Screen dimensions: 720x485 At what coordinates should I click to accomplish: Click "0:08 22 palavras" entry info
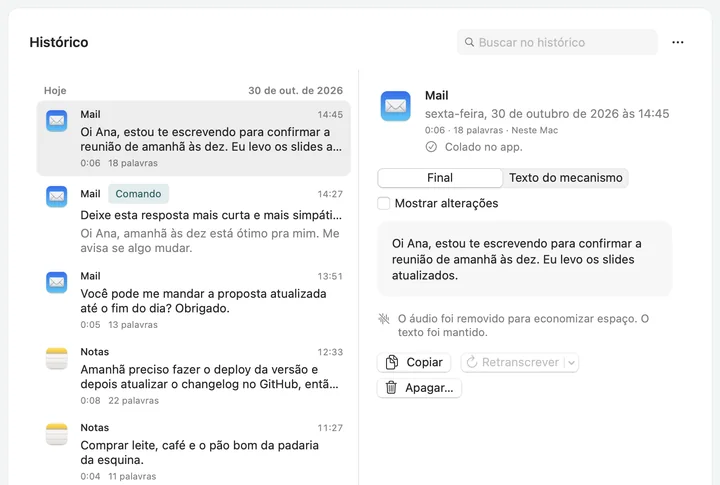119,400
